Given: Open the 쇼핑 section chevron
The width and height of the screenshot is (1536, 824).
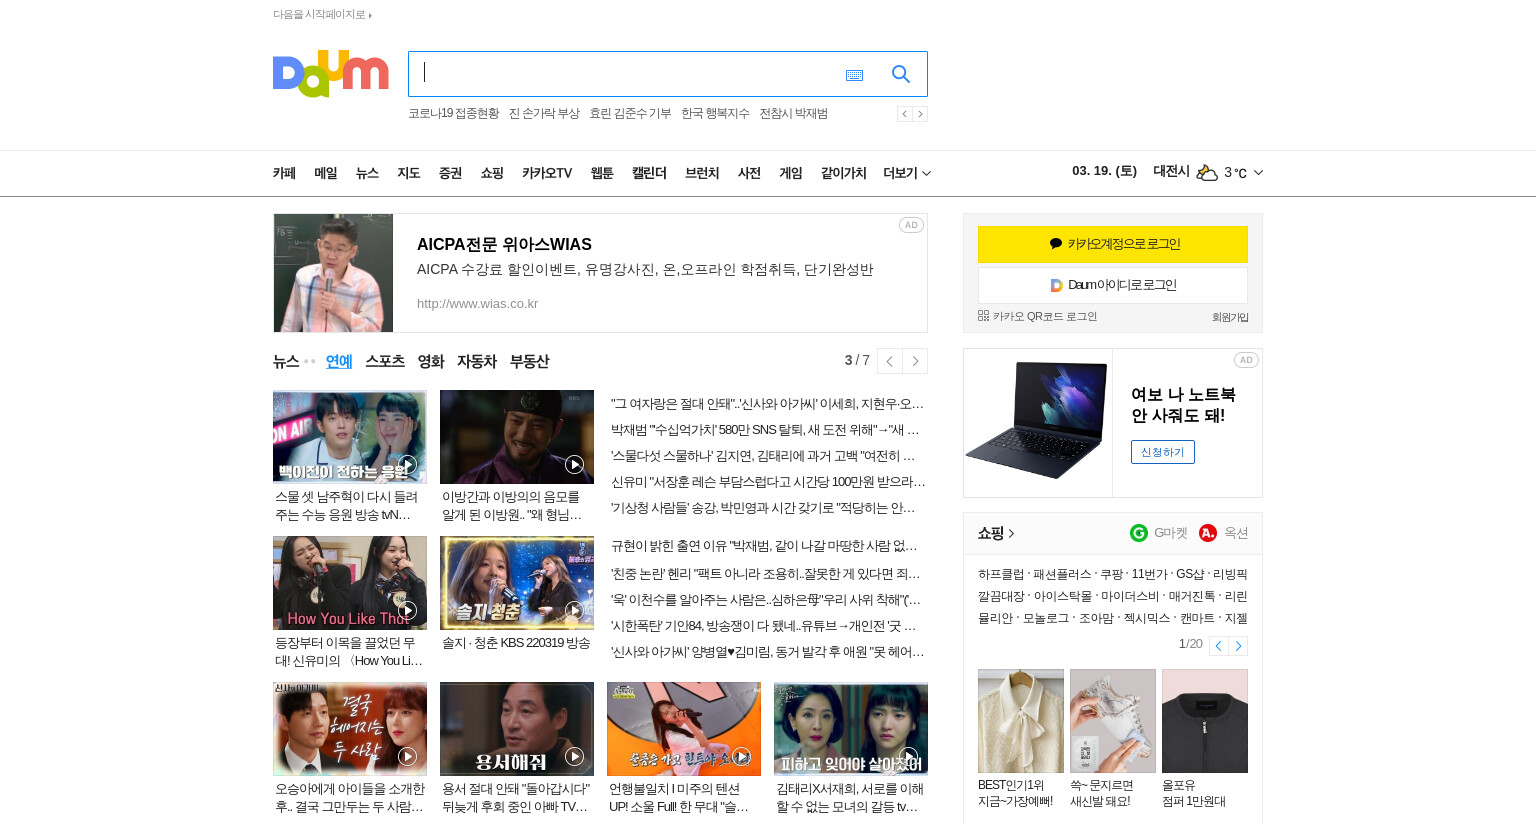Looking at the screenshot, I should click(1011, 534).
